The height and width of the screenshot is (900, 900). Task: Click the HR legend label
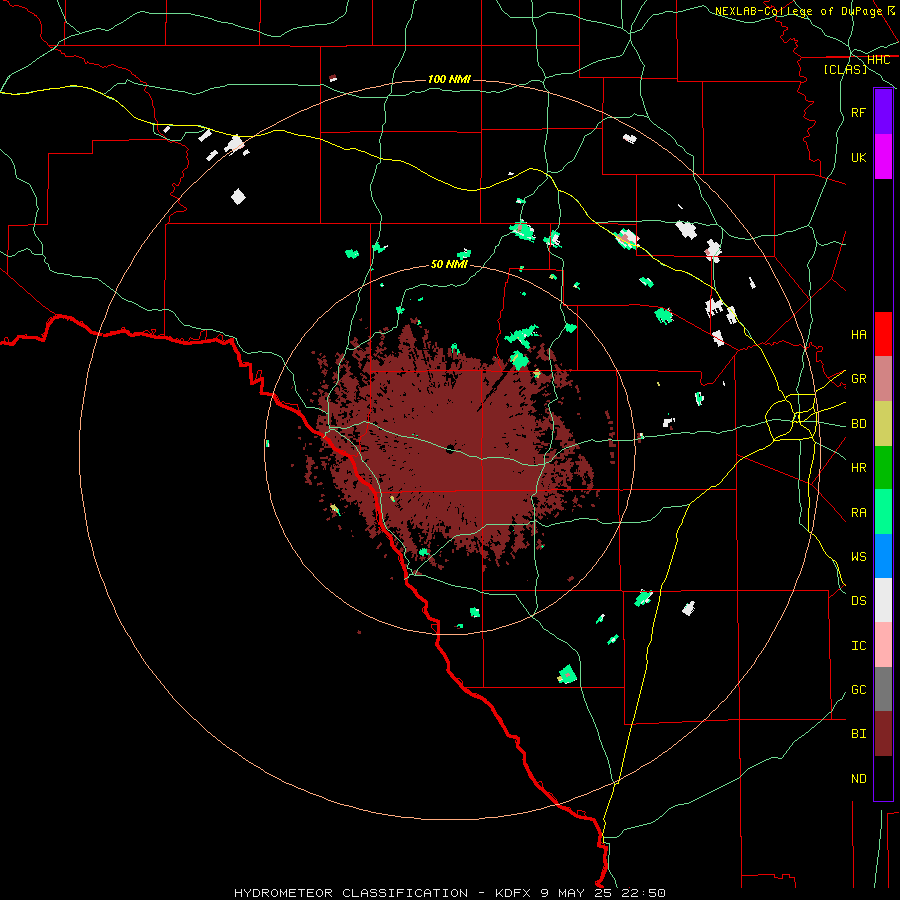pos(858,468)
